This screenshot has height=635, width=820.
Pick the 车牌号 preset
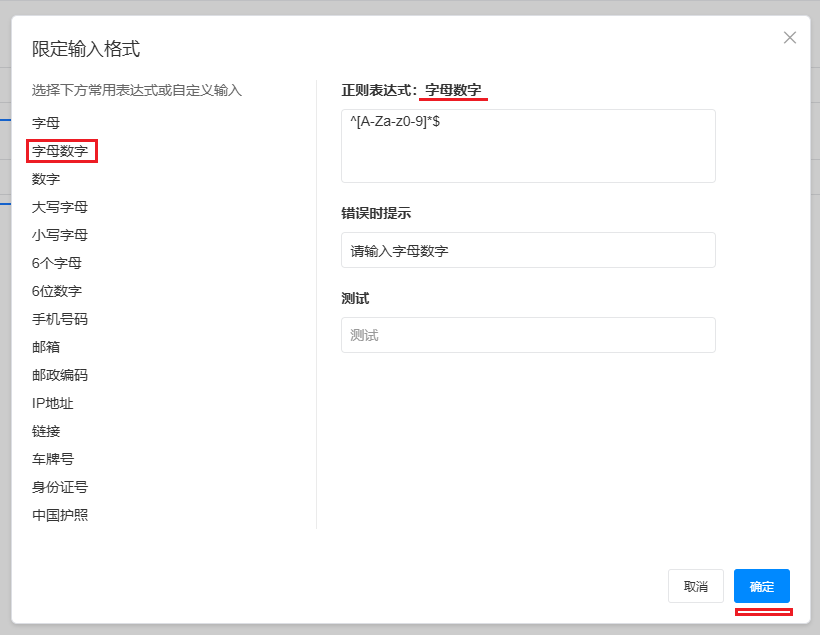coord(53,459)
